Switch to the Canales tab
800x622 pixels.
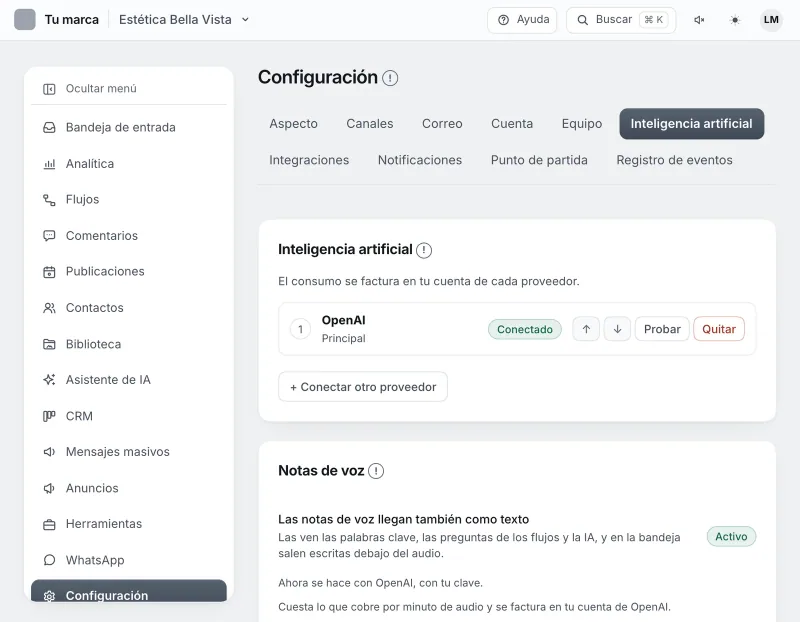coord(370,124)
